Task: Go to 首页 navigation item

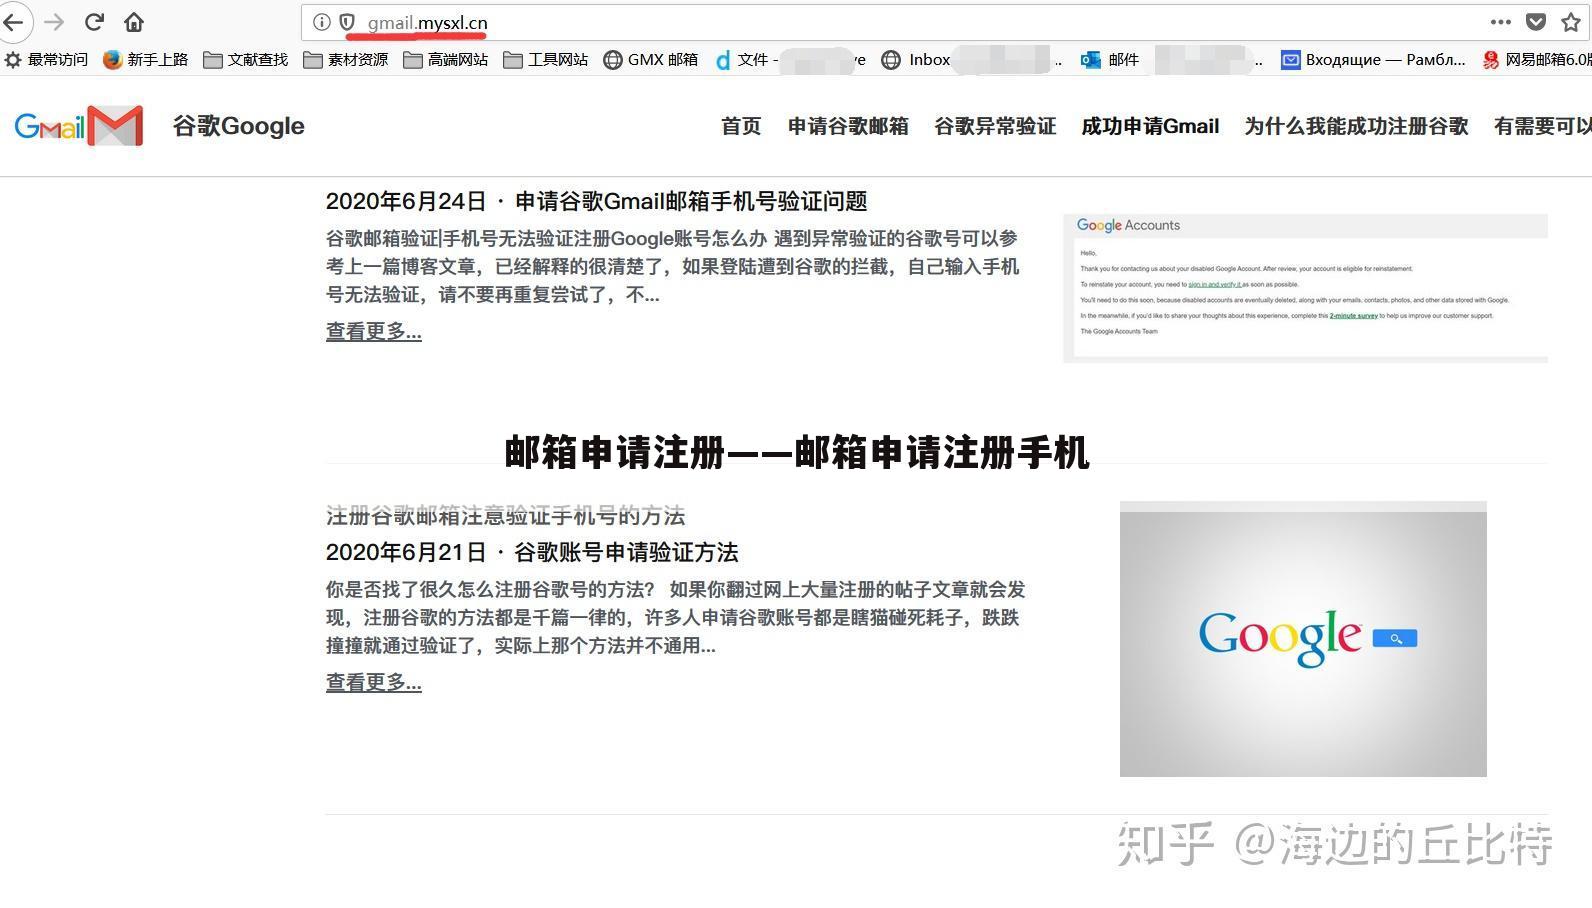Action: pos(741,126)
